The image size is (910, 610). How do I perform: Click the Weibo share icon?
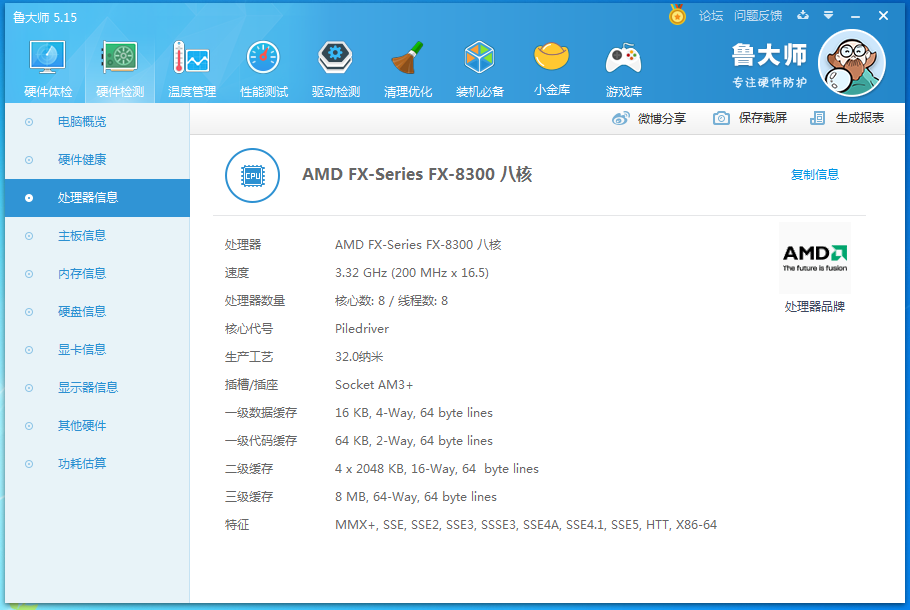[620, 118]
